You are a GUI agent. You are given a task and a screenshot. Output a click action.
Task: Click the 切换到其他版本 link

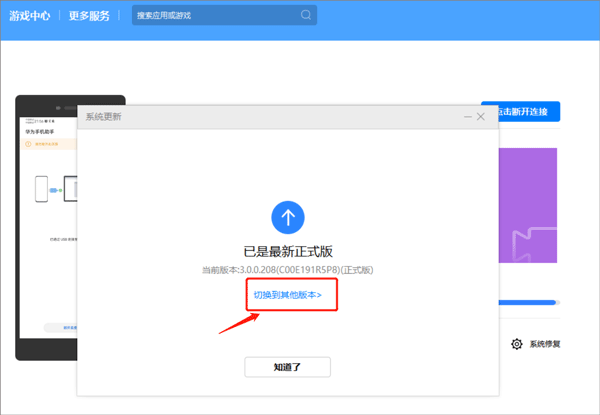point(288,295)
